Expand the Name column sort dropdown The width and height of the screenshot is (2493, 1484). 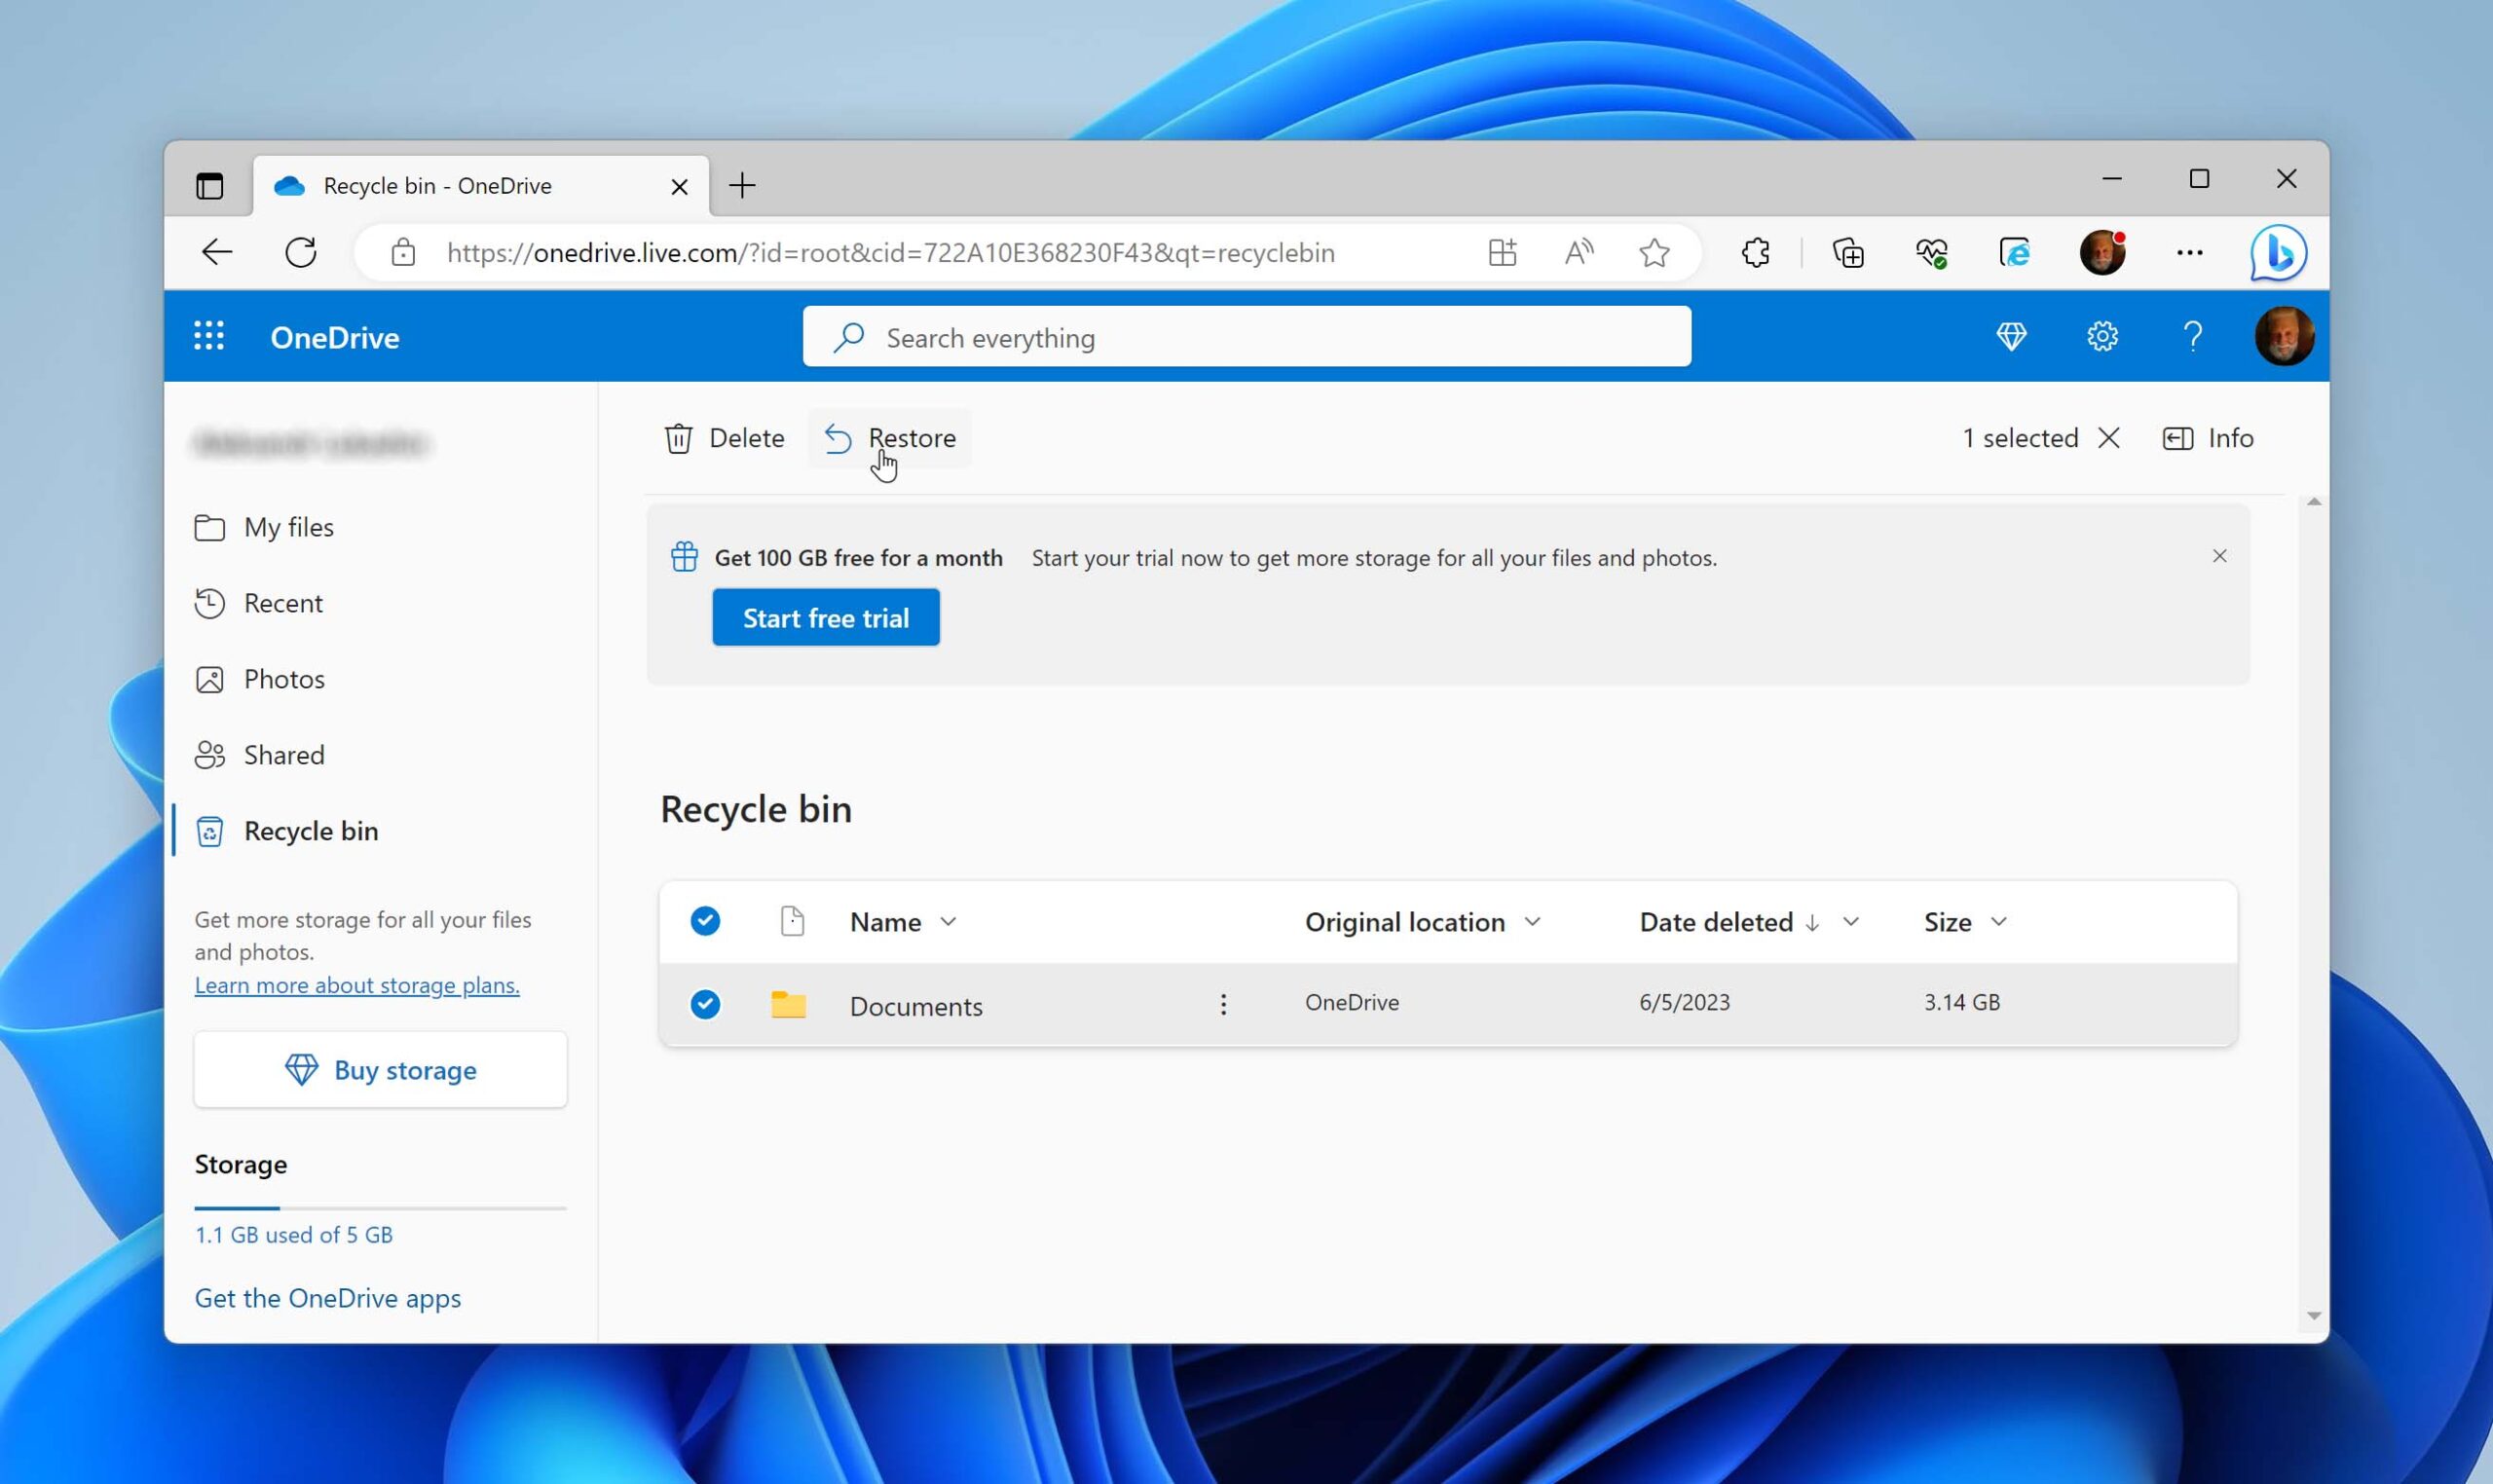[949, 920]
